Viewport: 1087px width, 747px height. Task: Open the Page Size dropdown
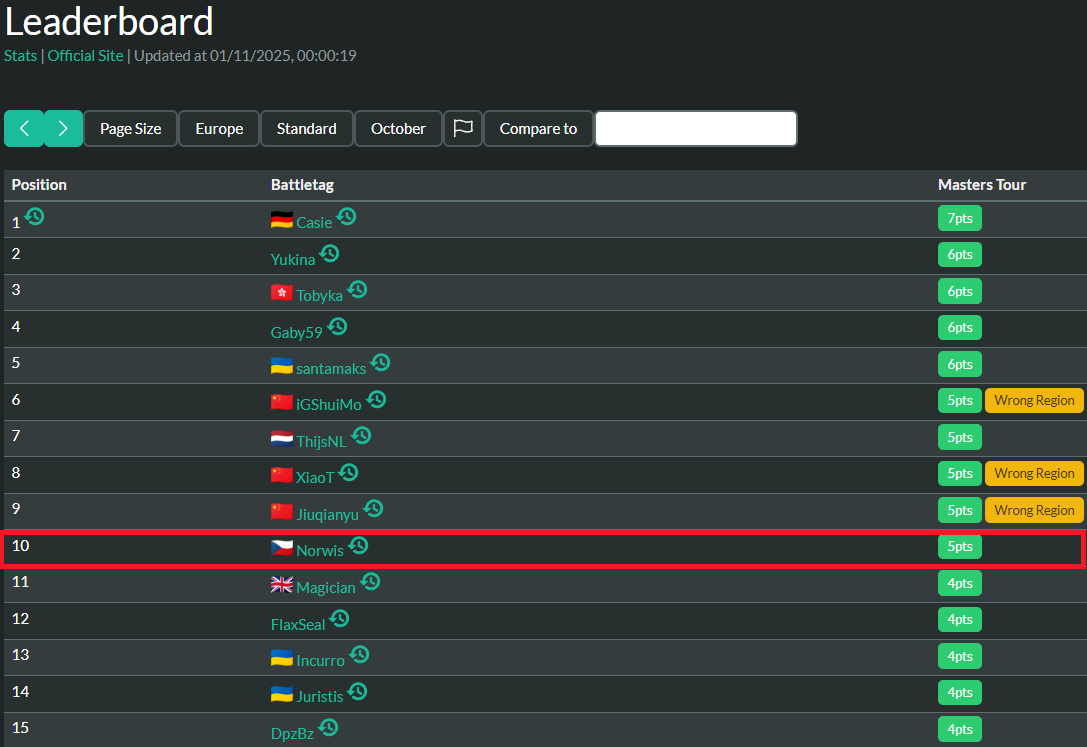pos(130,128)
